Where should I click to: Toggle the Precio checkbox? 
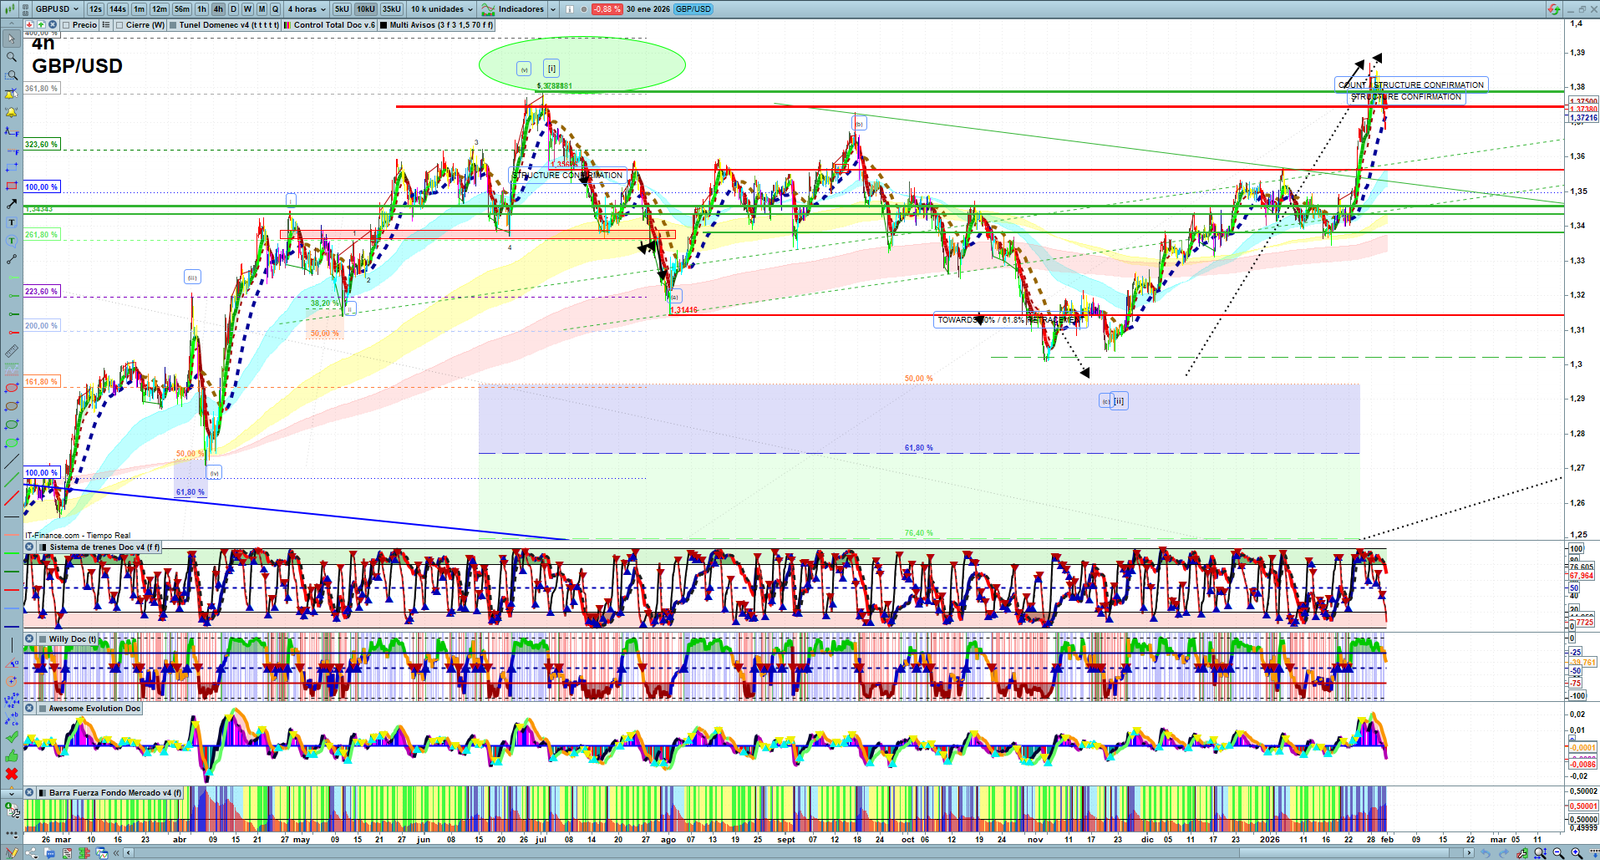[x=66, y=25]
